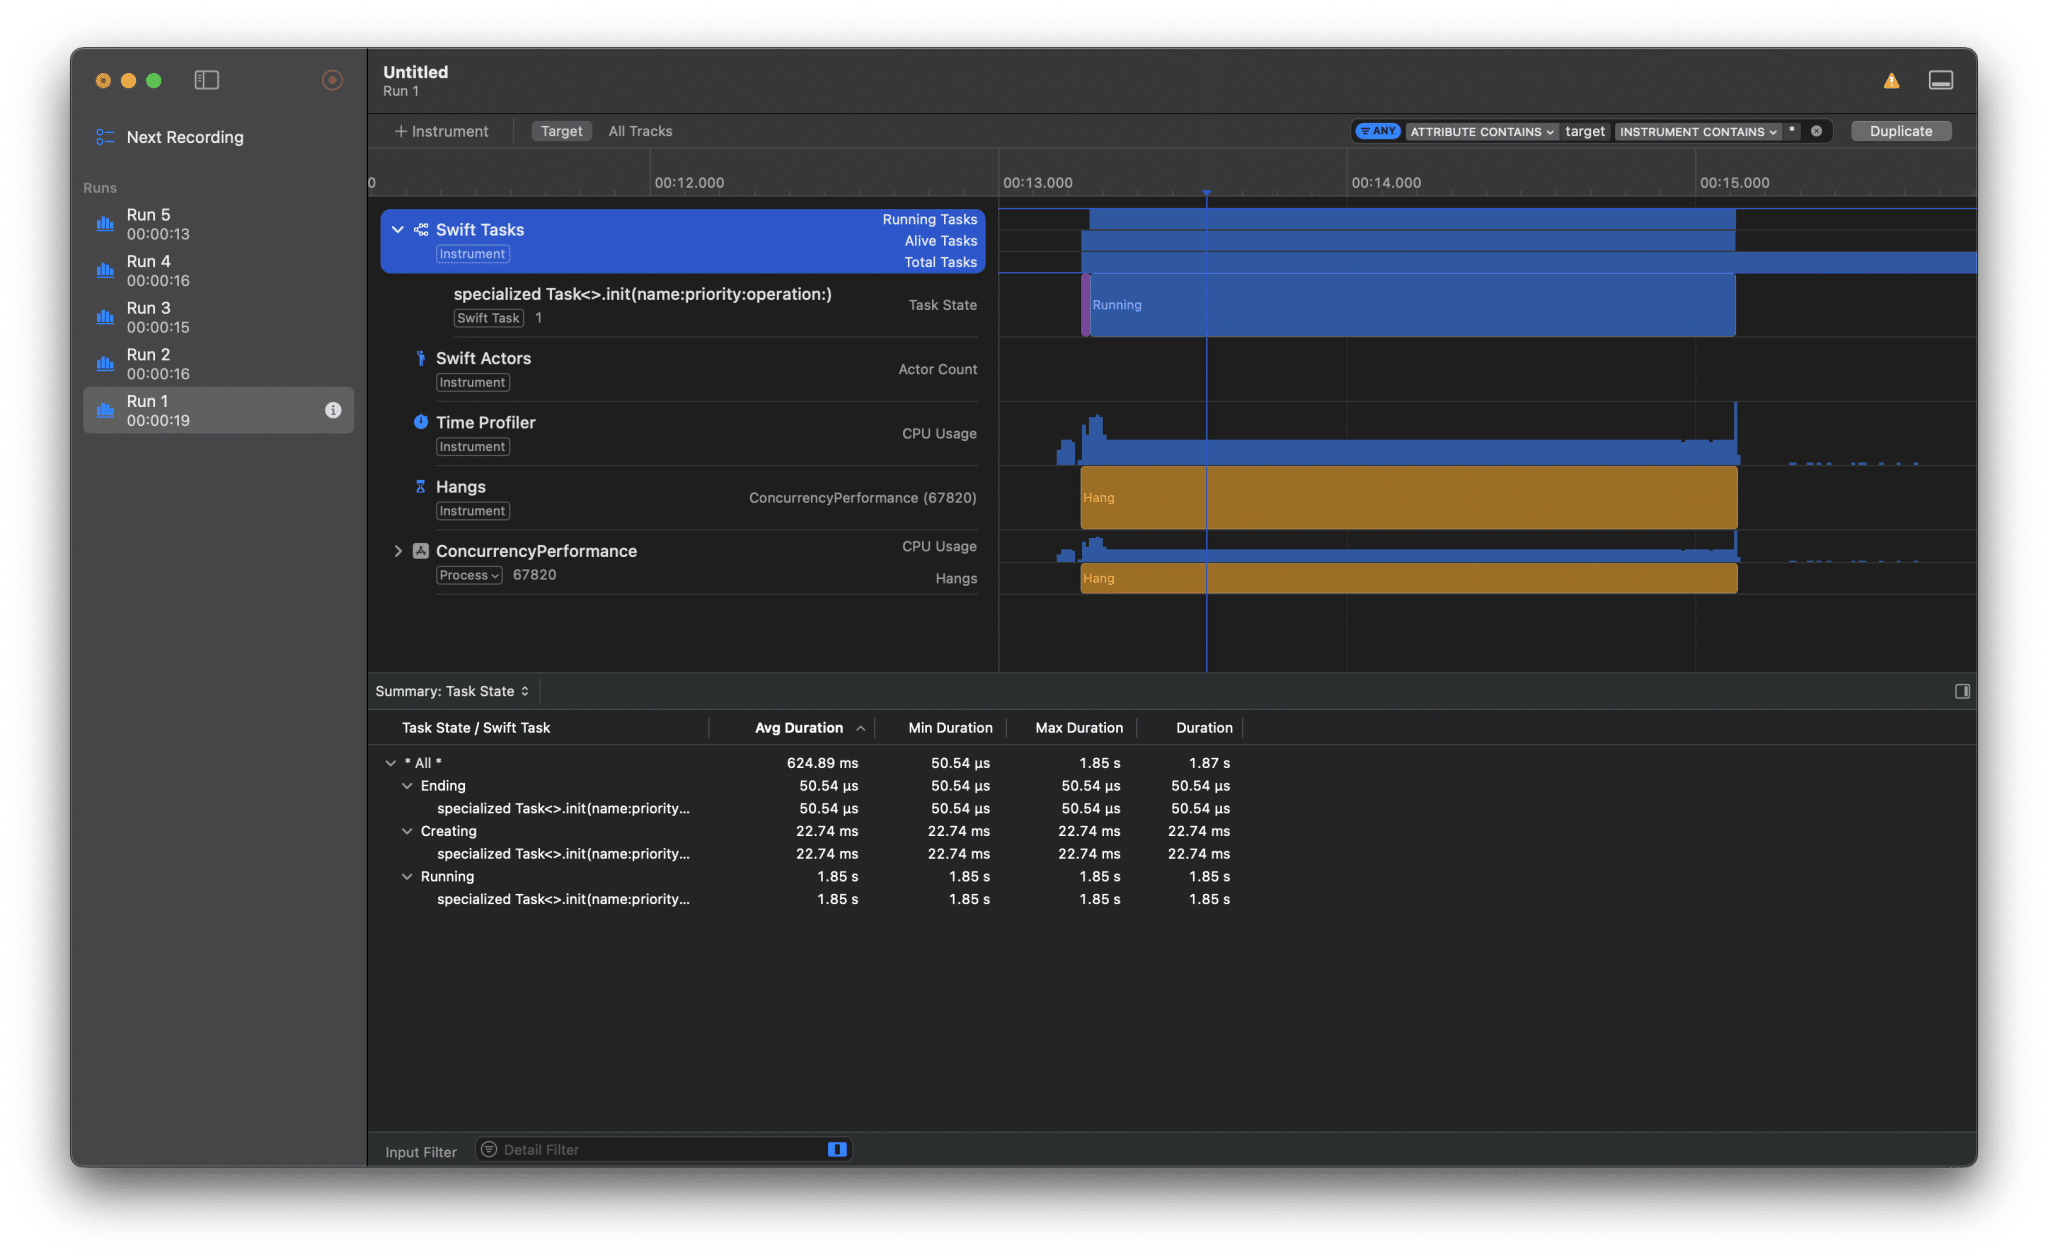Click the Hangs hourglass icon
2048x1260 pixels.
point(421,487)
